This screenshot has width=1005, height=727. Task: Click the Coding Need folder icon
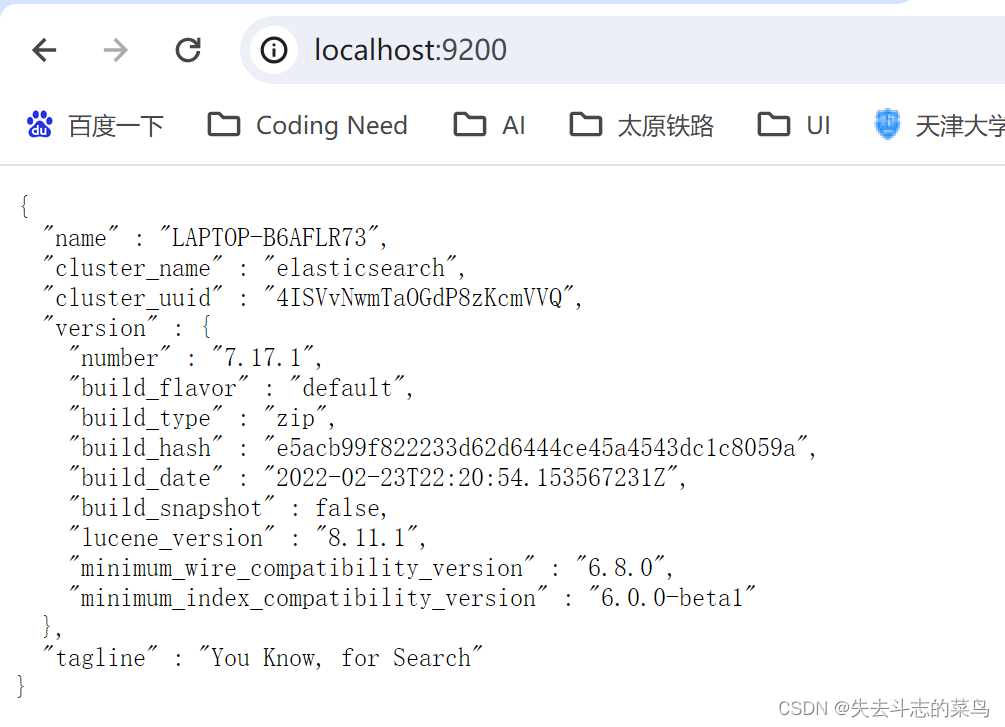pyautogui.click(x=222, y=124)
